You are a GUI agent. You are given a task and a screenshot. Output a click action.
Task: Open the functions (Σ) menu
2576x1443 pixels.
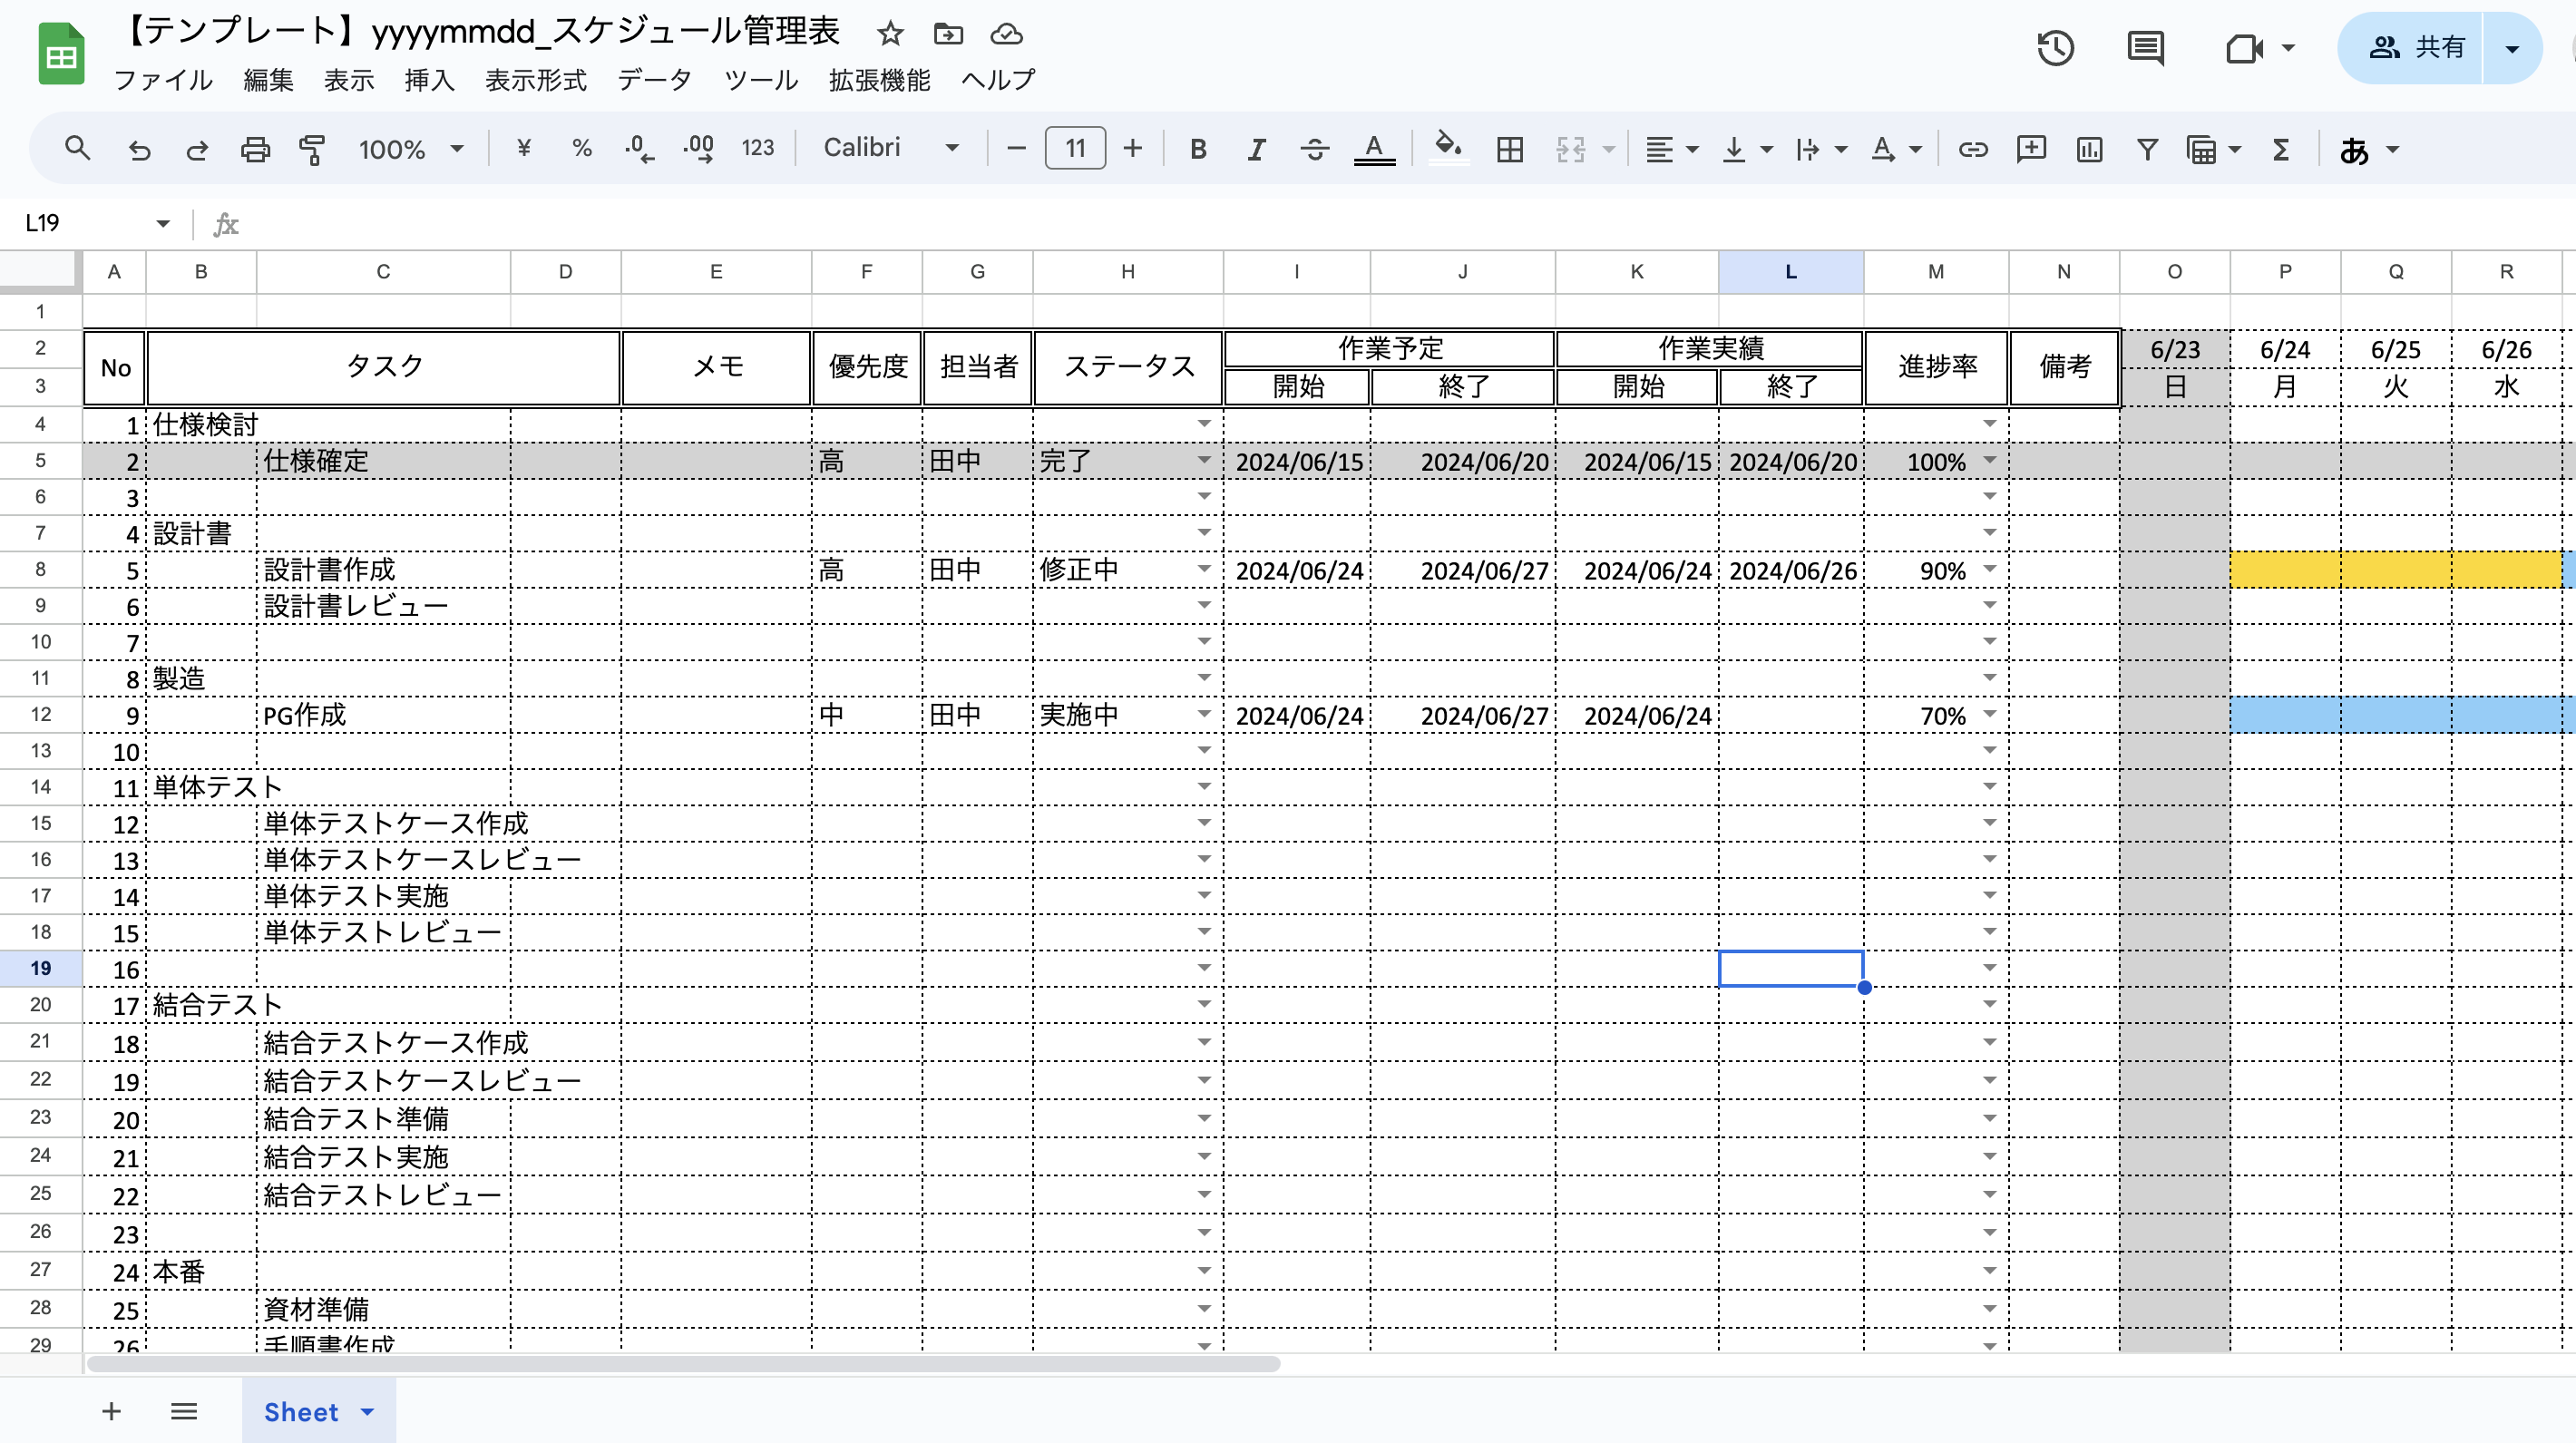coord(2280,148)
